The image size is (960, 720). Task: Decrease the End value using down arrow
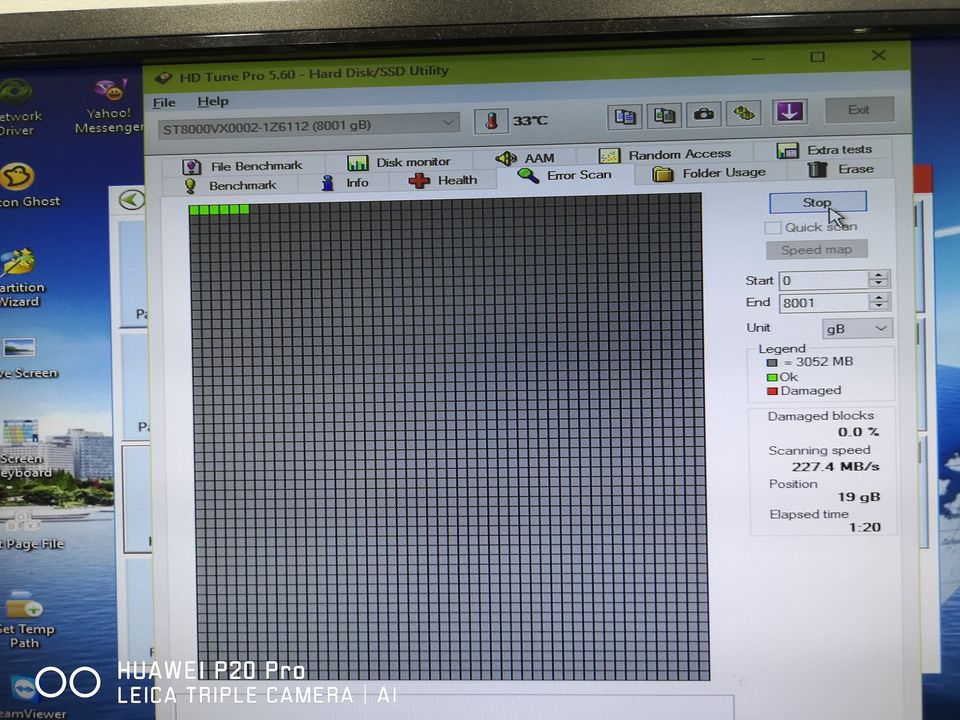click(x=878, y=306)
